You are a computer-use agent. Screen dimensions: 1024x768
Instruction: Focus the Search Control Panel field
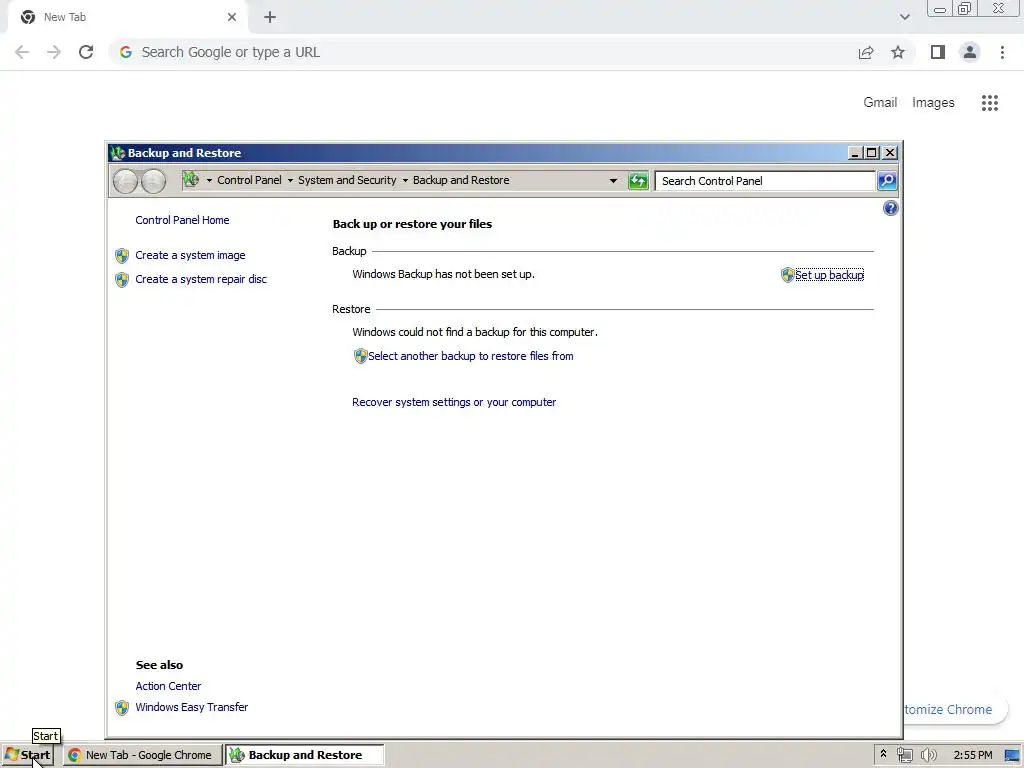[x=765, y=181]
